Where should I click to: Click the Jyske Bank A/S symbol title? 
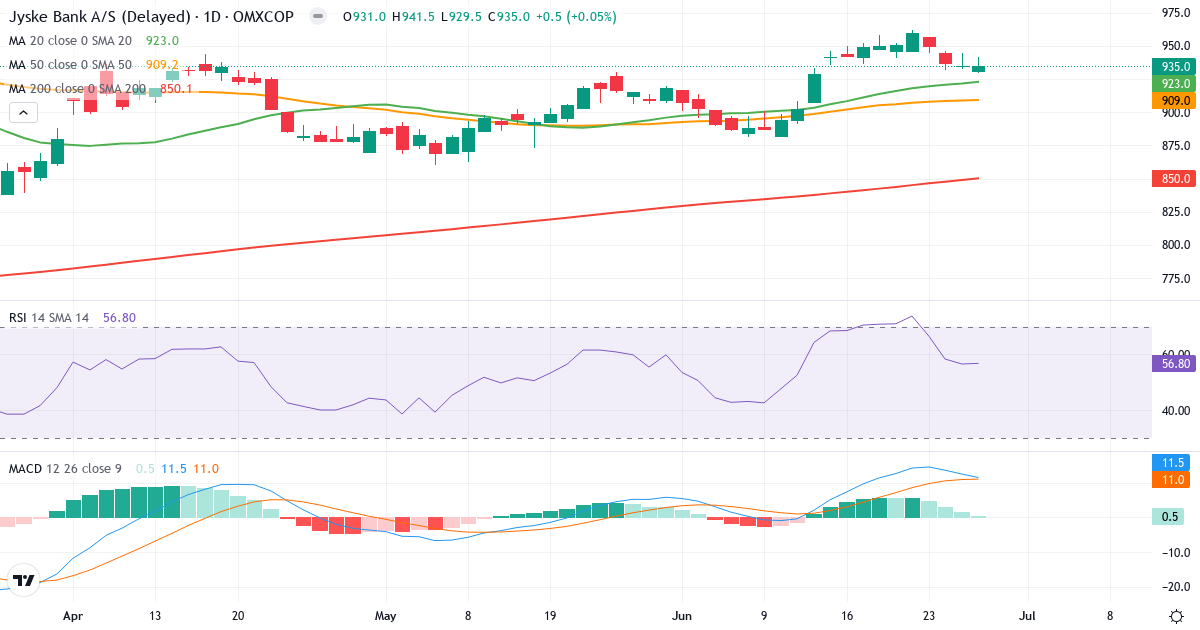[x=150, y=17]
